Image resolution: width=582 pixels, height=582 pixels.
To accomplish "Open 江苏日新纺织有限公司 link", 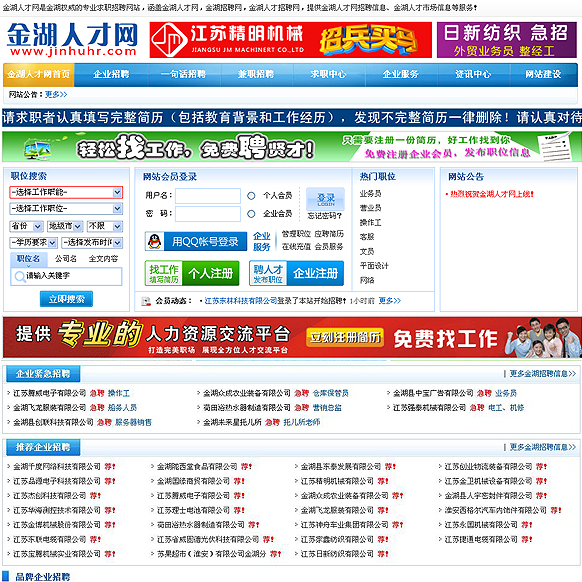I will click(x=337, y=554).
